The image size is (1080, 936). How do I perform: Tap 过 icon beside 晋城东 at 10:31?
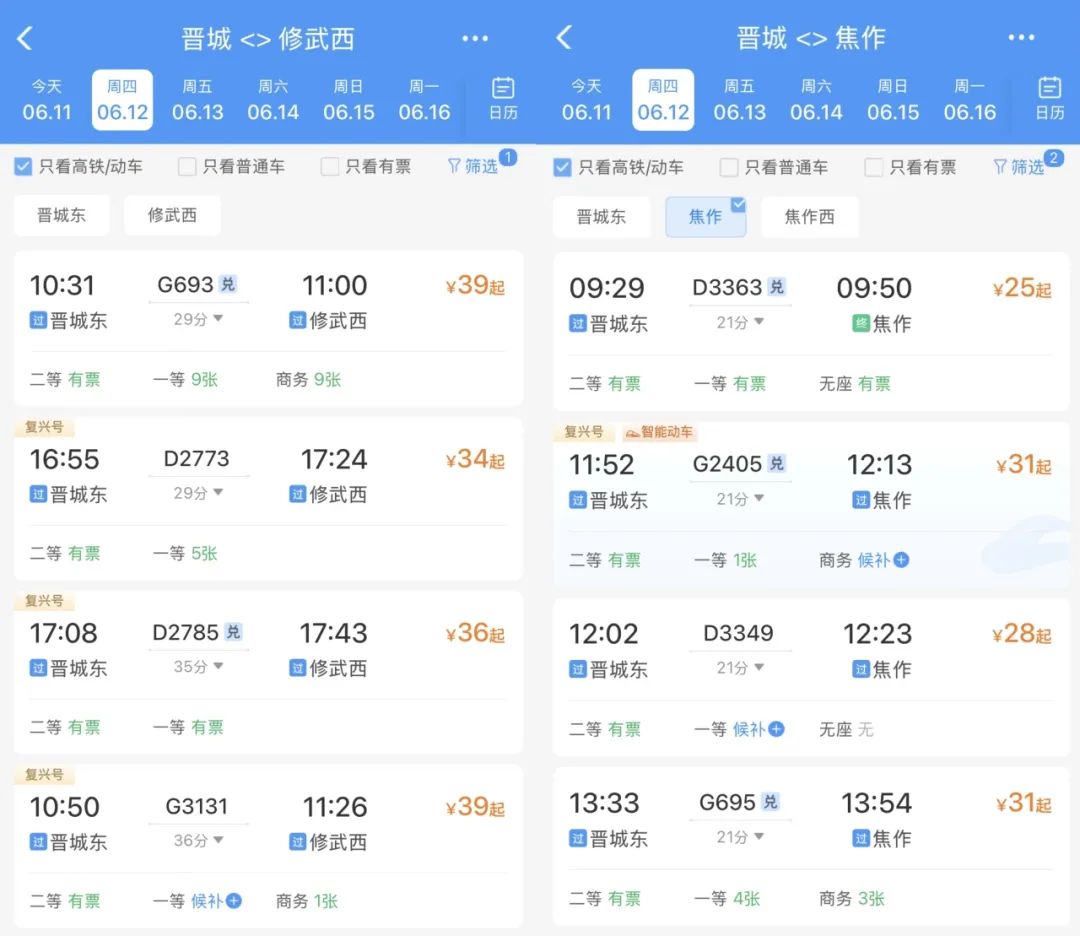[x=38, y=320]
